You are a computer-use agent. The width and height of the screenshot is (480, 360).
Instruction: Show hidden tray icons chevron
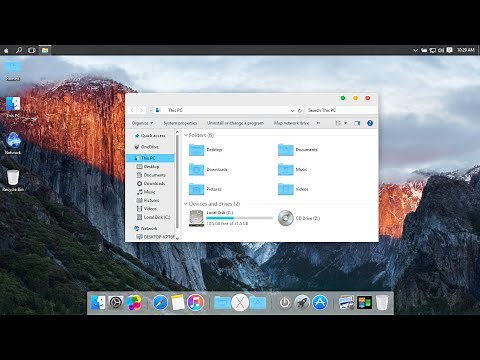415,50
